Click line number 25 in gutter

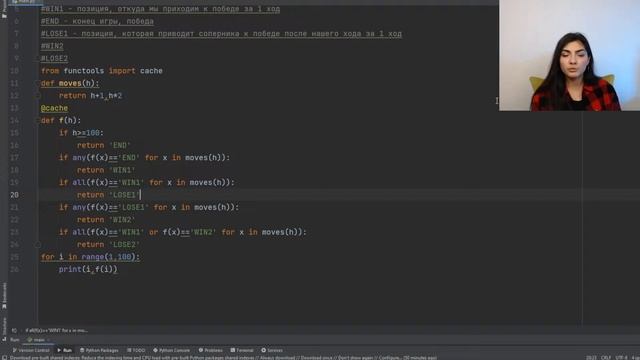pos(15,257)
